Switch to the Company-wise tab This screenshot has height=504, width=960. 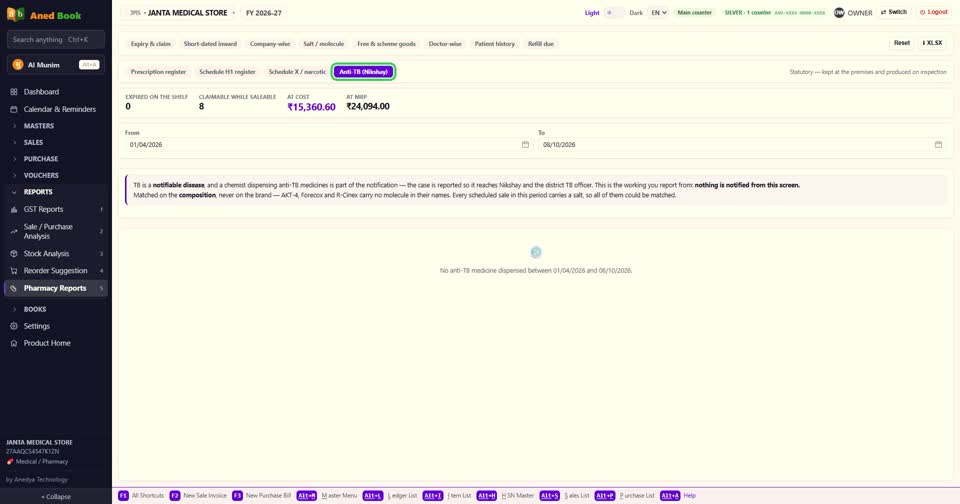click(270, 43)
